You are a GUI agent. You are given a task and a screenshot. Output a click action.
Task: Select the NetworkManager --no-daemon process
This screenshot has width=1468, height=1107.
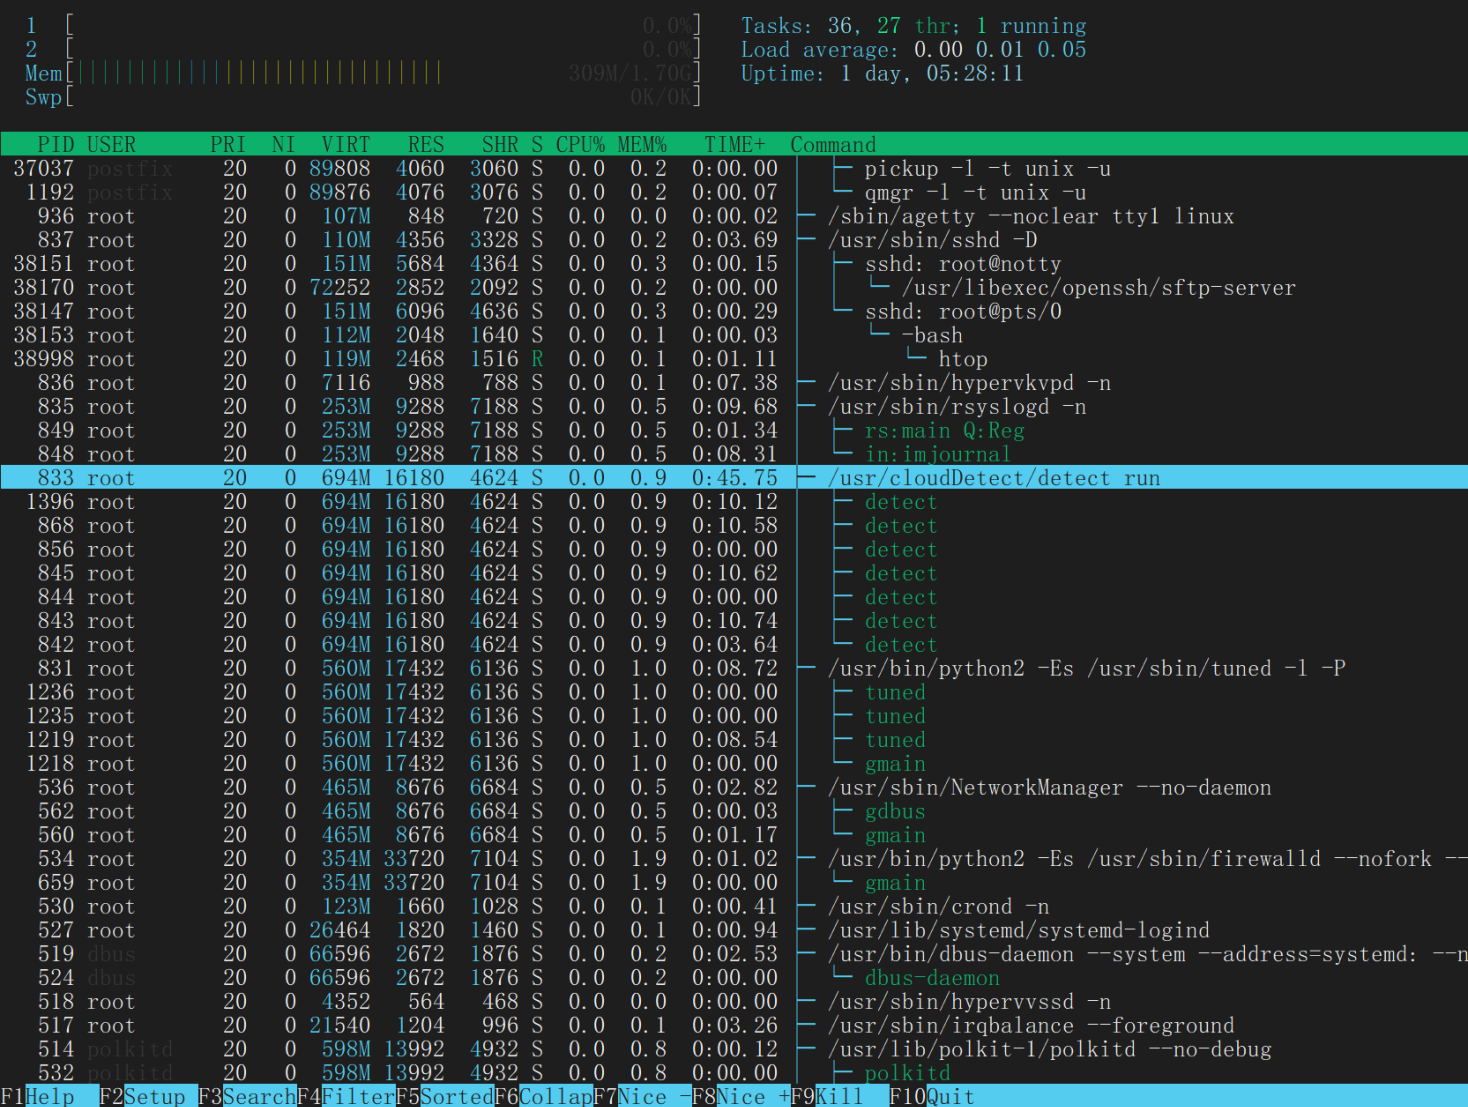click(734, 788)
